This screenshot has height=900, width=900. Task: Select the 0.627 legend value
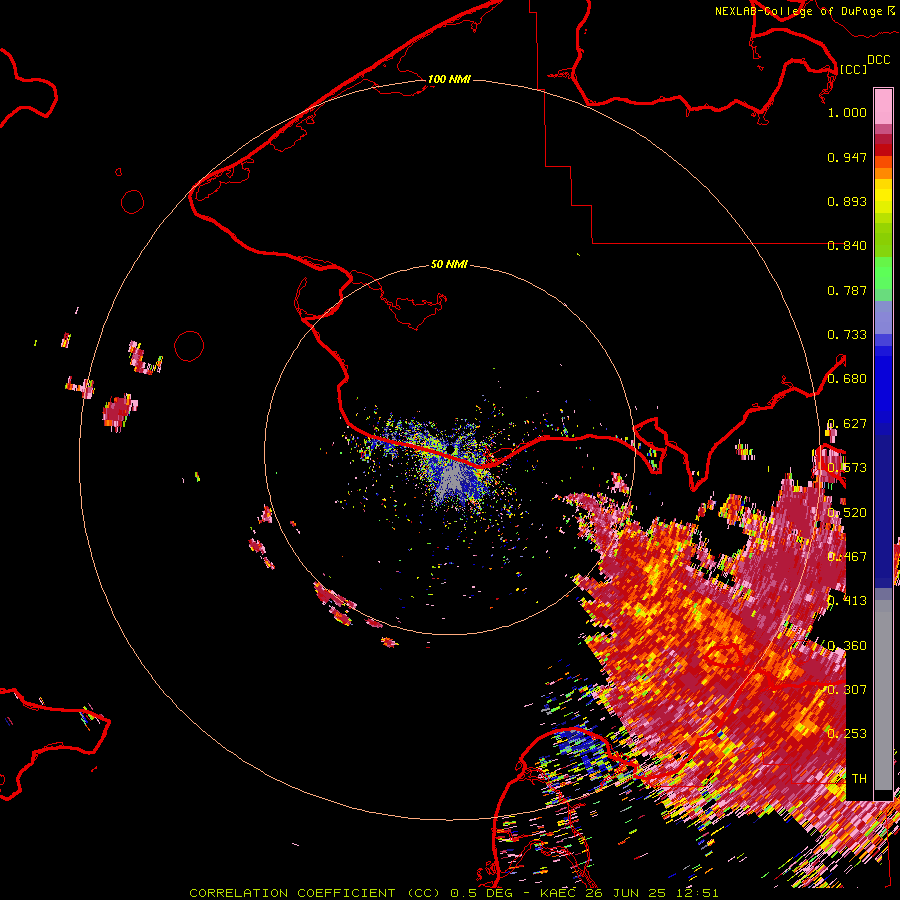click(x=847, y=424)
